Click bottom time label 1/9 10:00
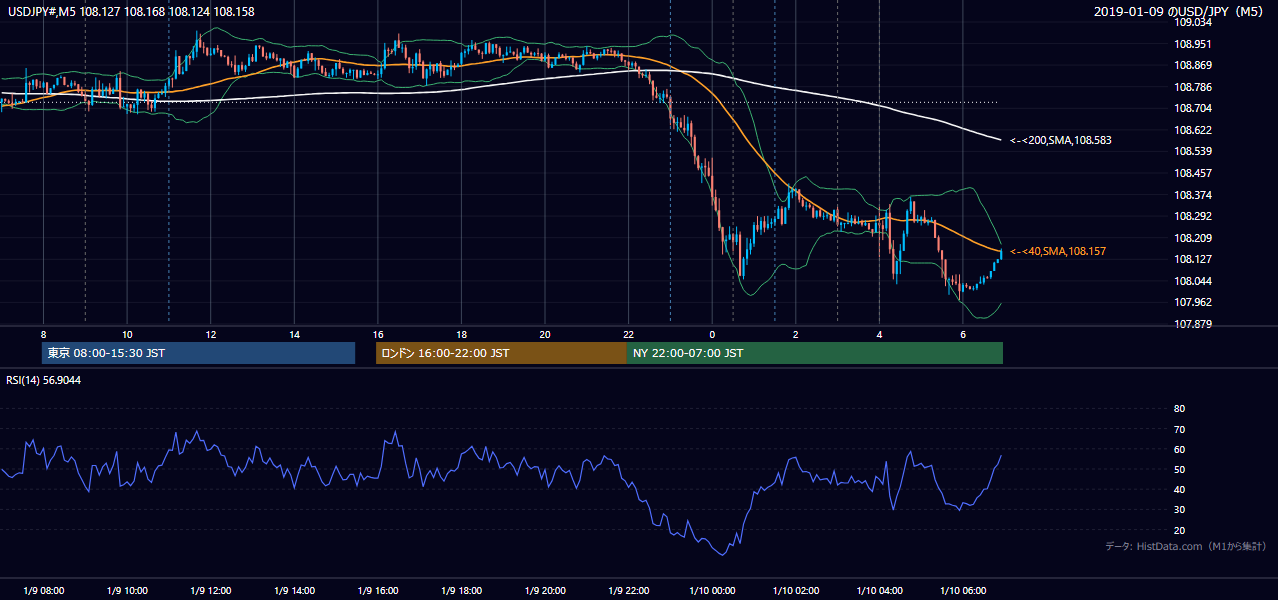 tap(127, 591)
